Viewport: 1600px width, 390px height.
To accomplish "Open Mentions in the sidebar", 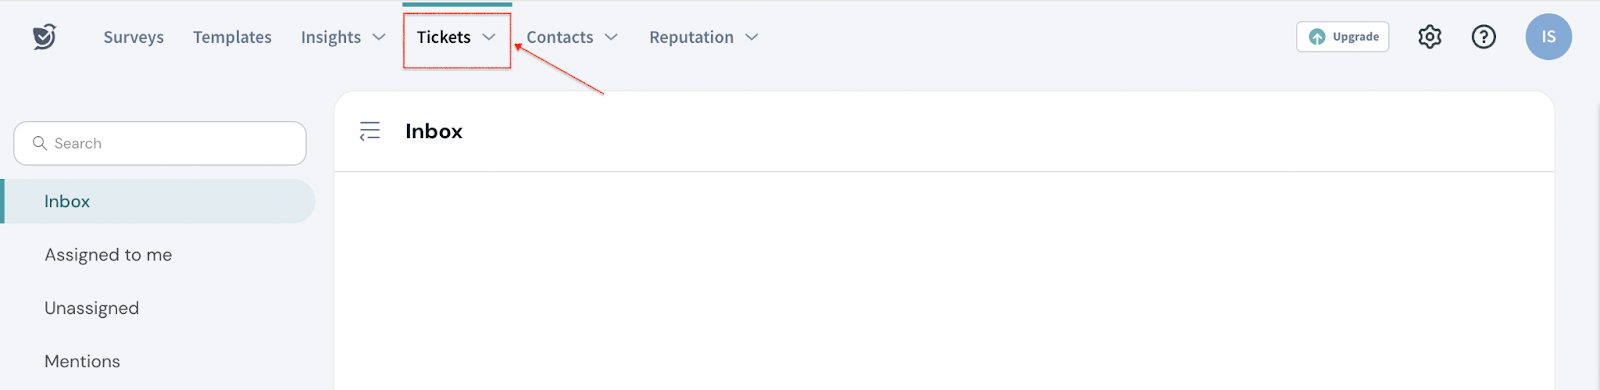I will pyautogui.click(x=82, y=361).
